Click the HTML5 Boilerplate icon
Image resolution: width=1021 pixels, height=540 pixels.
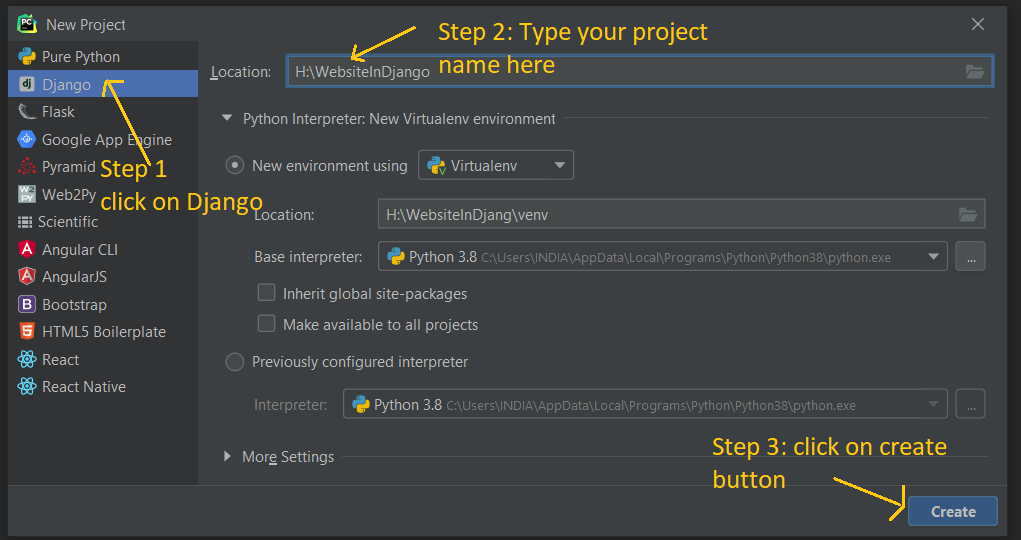[27, 332]
